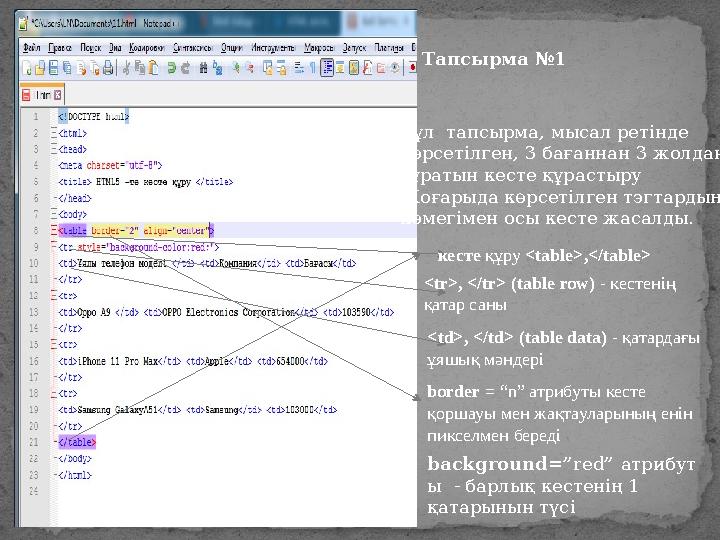Select the htm document tab

(x=42, y=95)
